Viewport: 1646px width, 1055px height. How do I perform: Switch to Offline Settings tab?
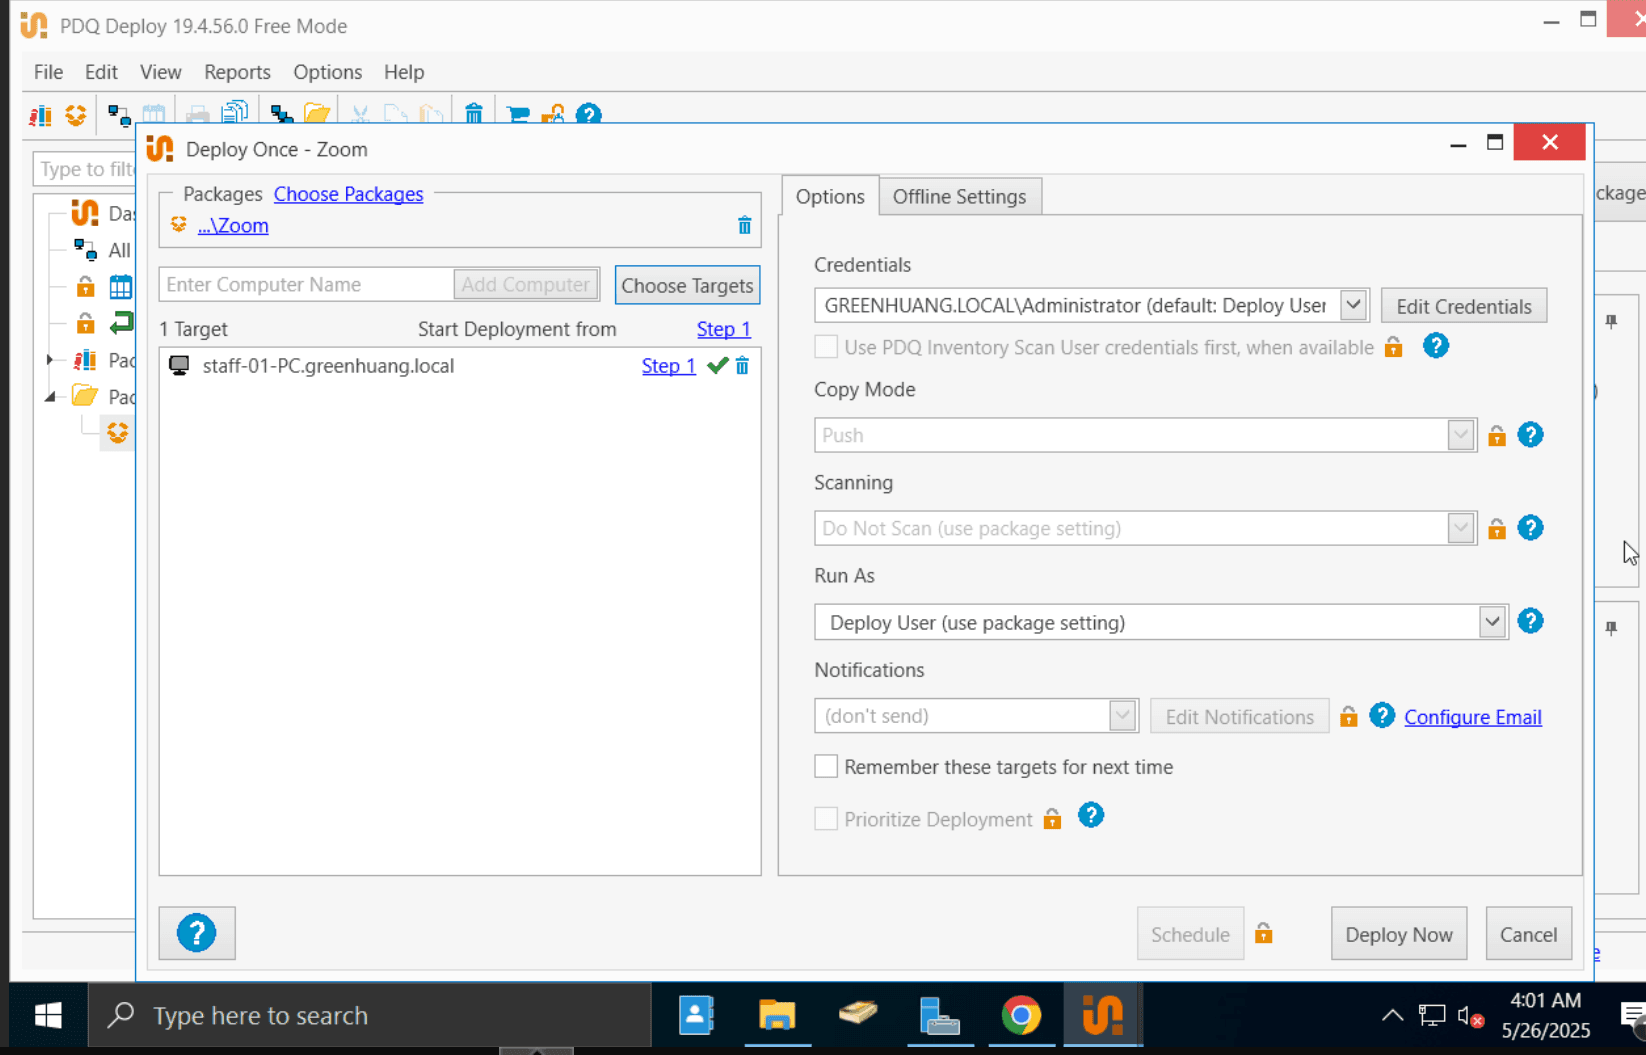[x=959, y=196]
